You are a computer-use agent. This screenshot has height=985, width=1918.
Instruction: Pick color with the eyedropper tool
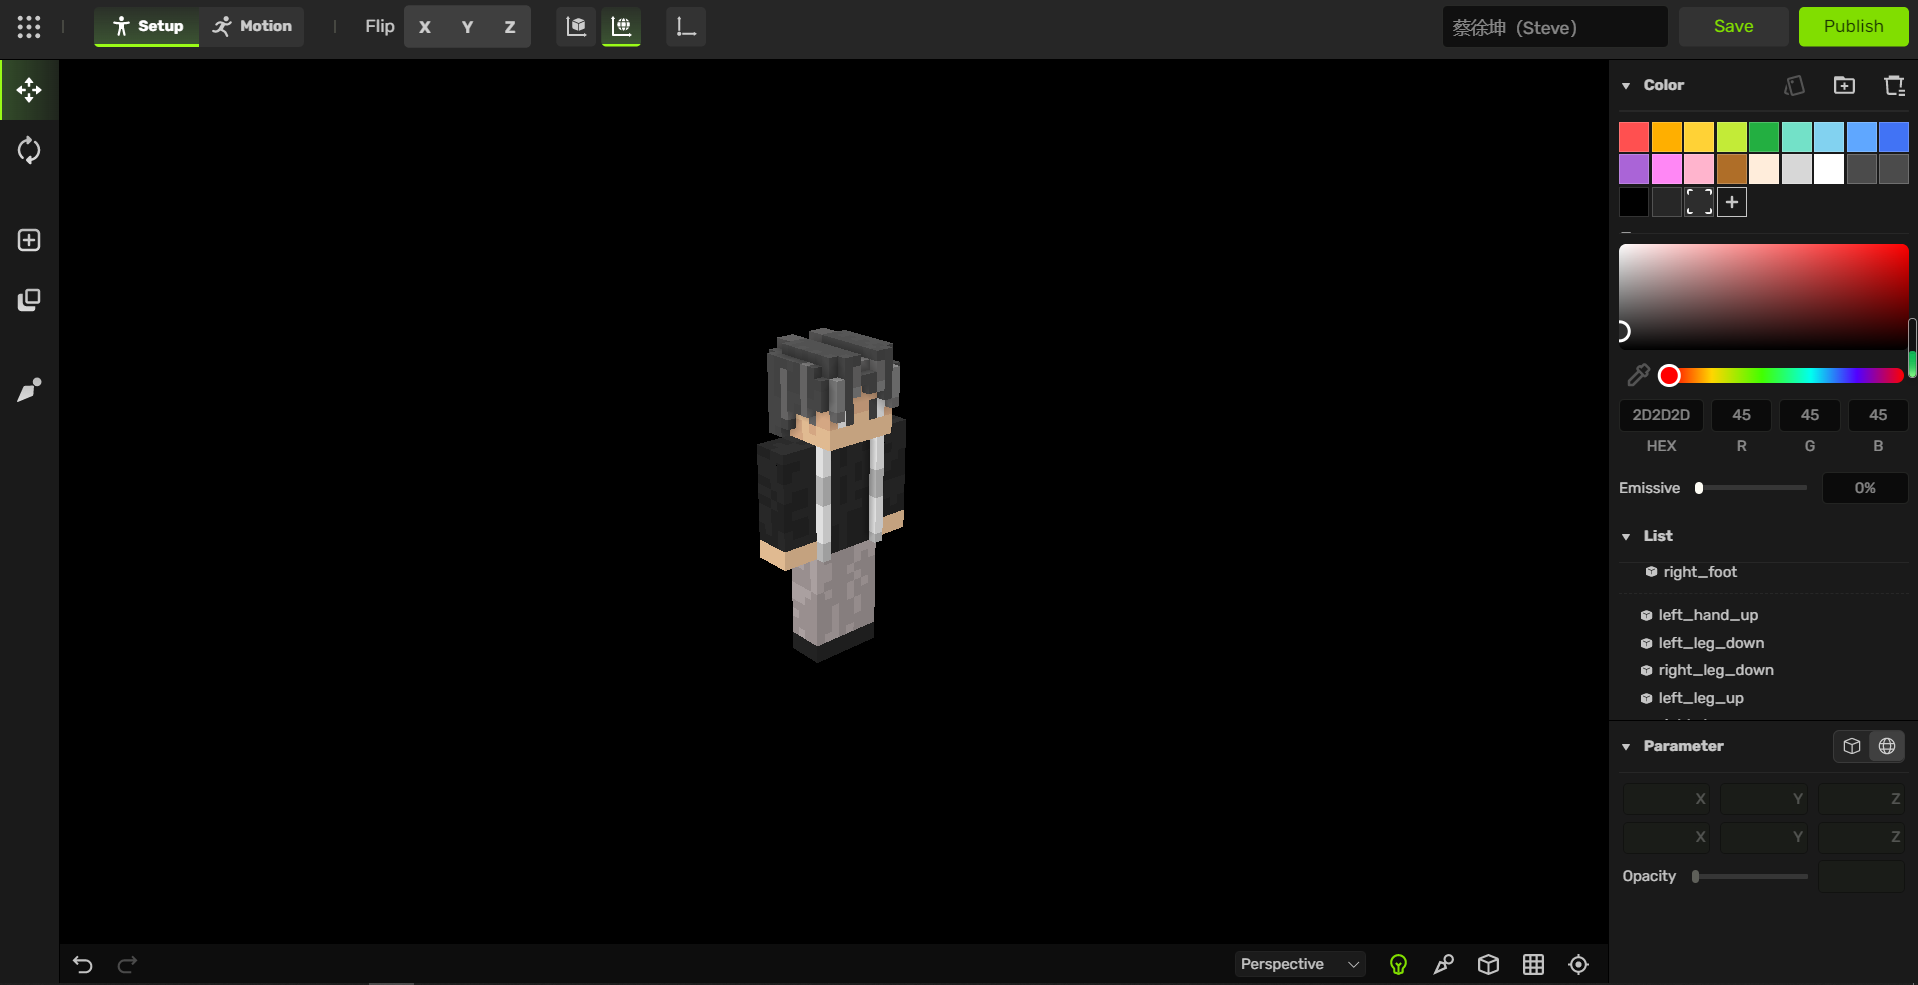point(1637,375)
